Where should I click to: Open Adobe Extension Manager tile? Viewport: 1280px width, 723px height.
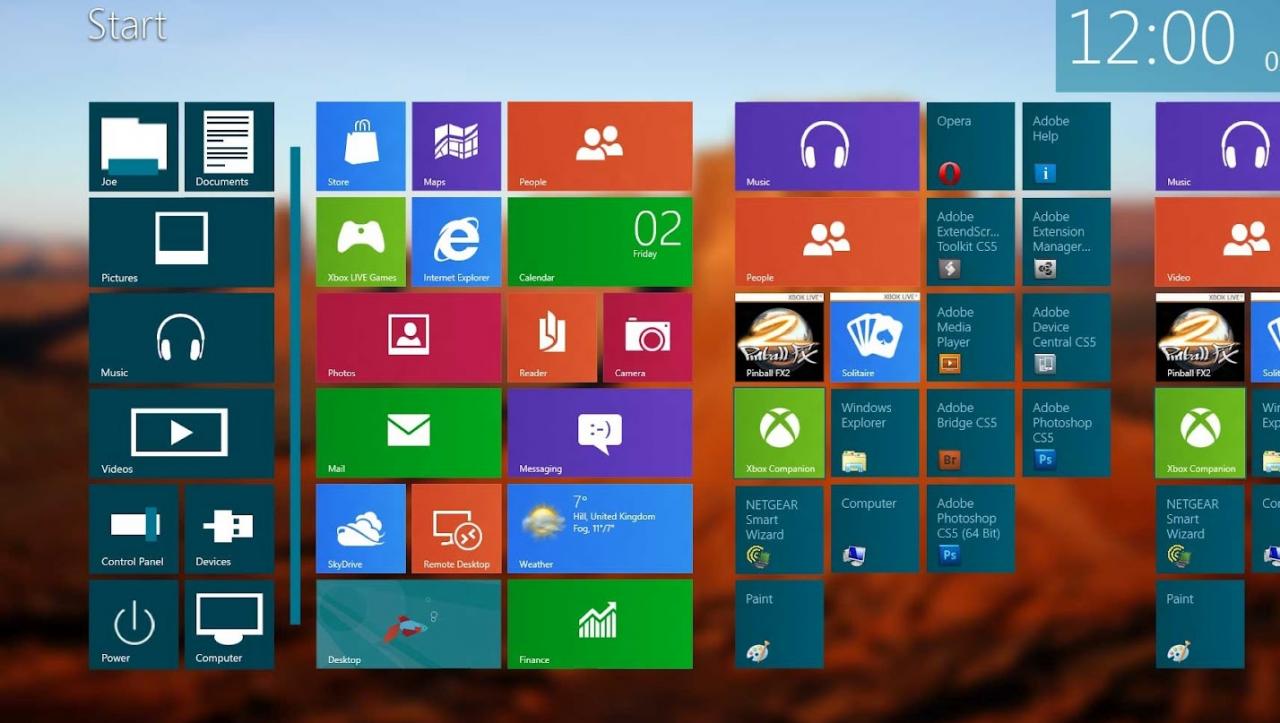pos(1066,242)
